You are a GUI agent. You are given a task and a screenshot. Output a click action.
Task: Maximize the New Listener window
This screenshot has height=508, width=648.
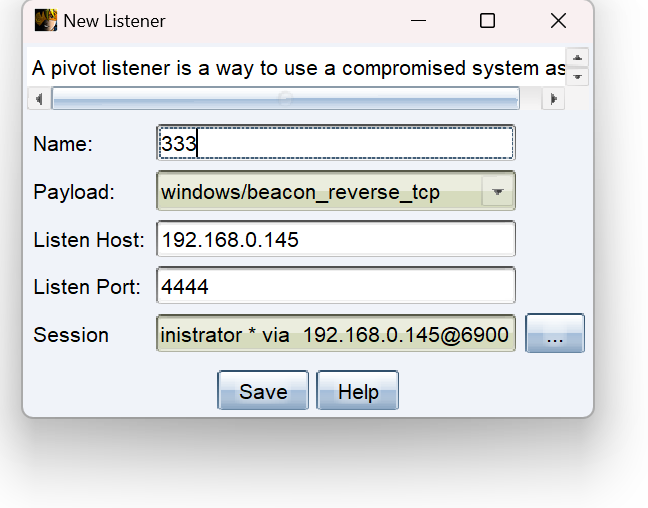487,21
